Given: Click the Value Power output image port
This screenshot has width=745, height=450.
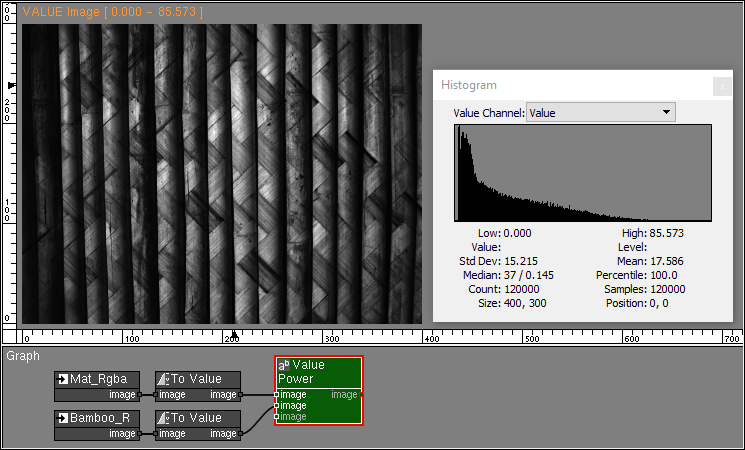Looking at the screenshot, I should click(360, 395).
